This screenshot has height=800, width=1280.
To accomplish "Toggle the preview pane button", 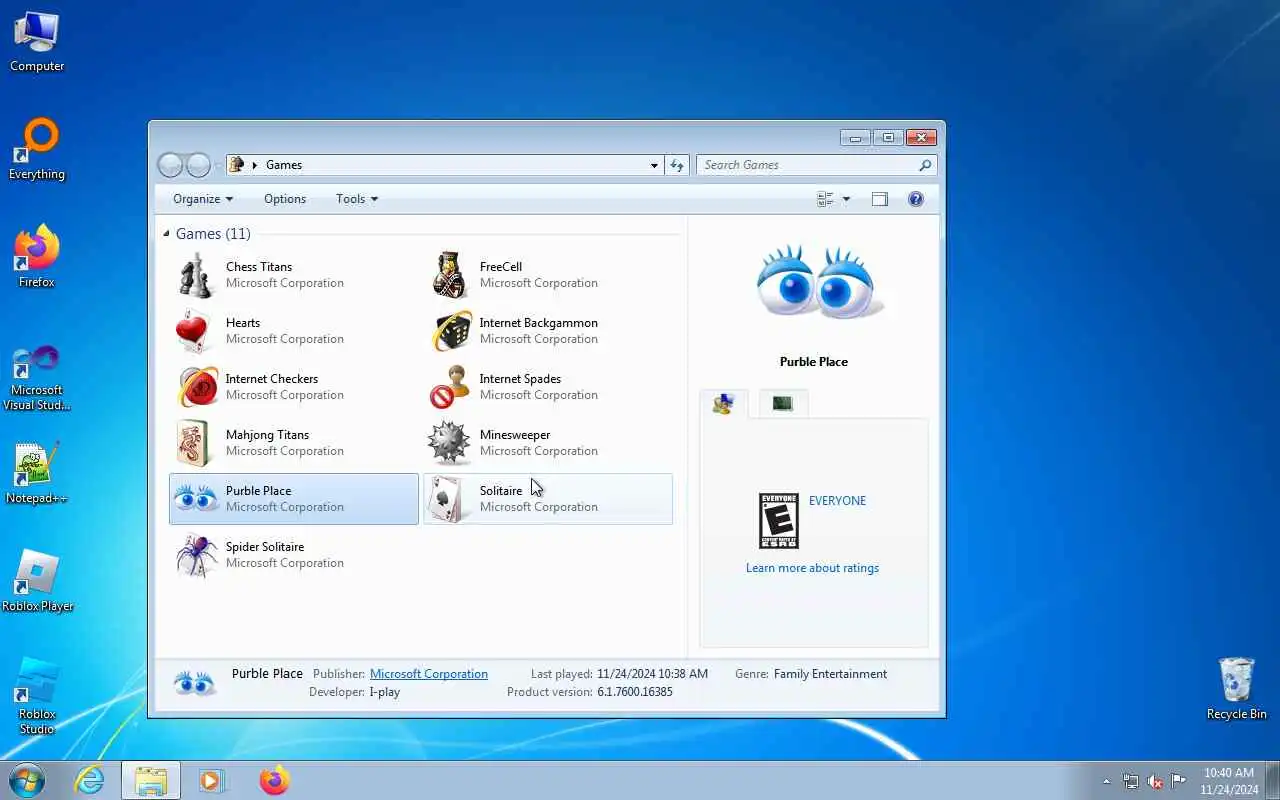I will pos(879,199).
